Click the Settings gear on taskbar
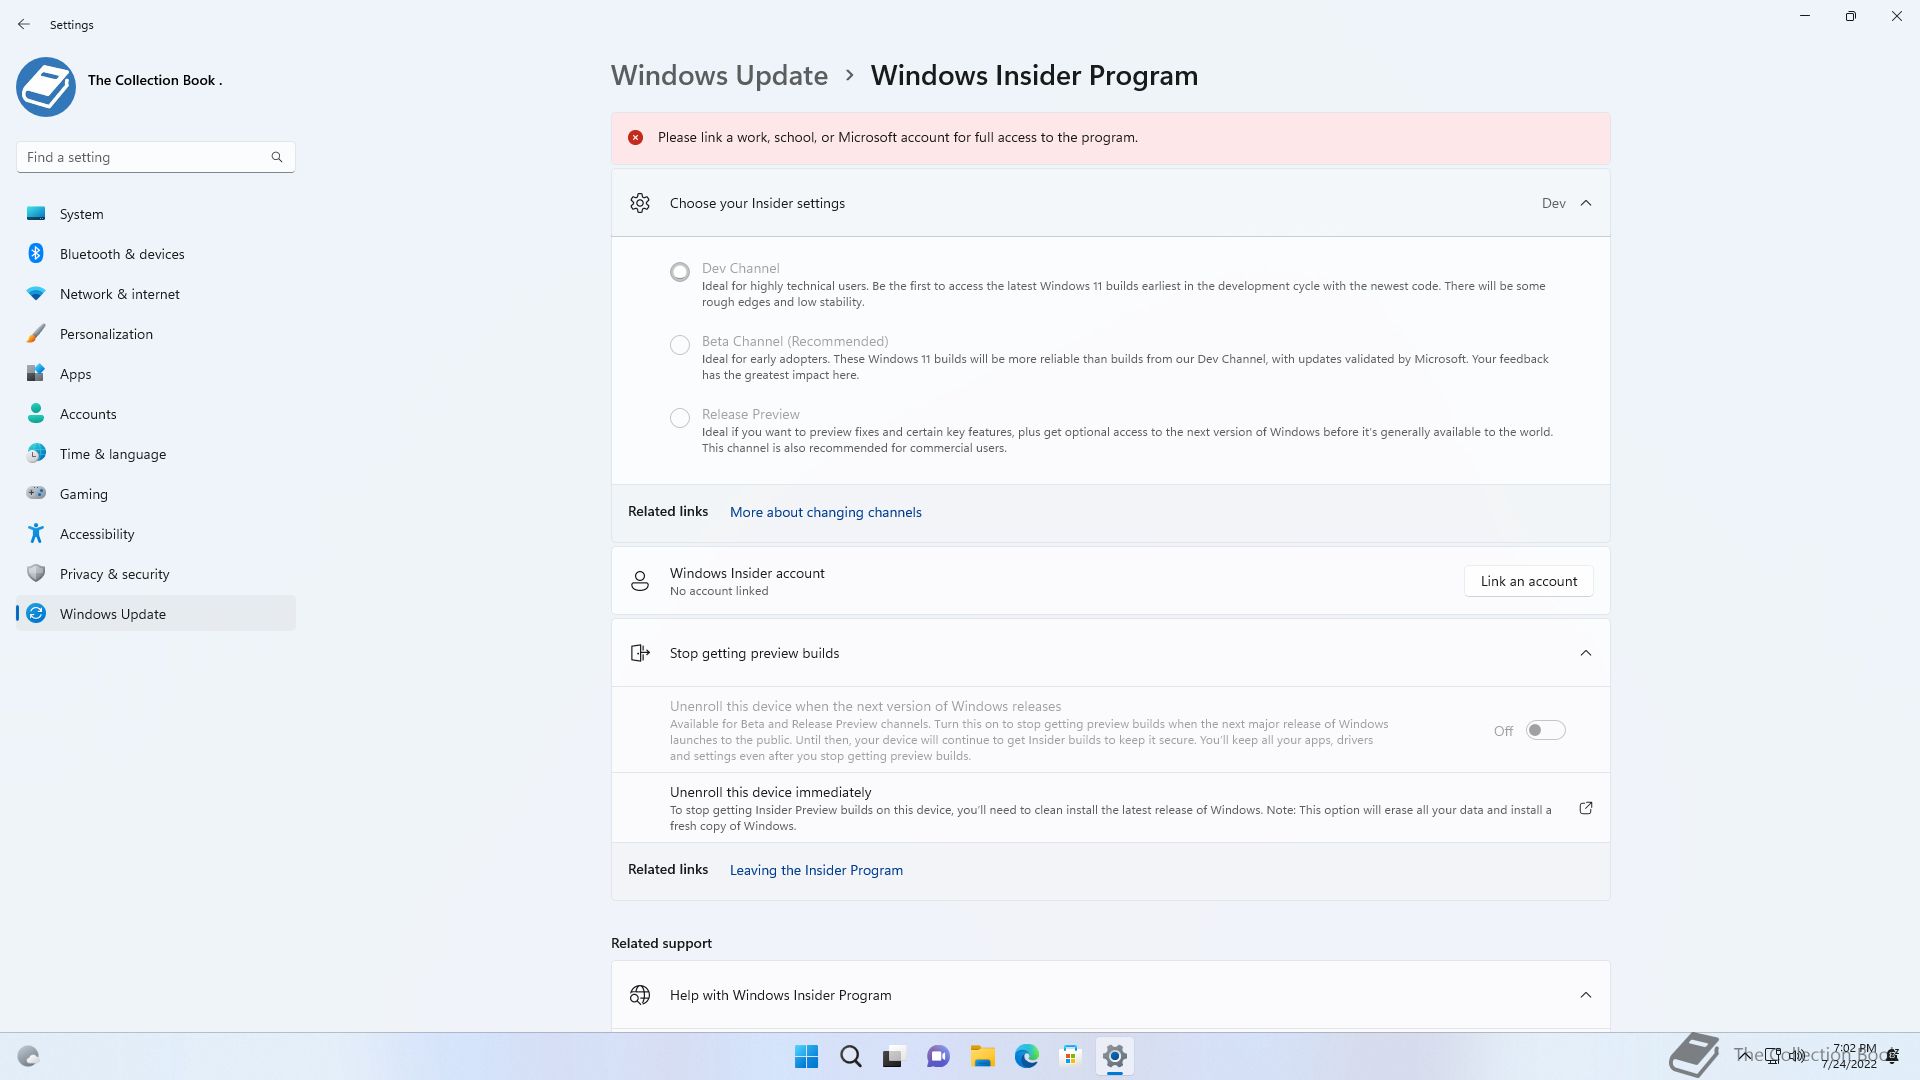1920x1080 pixels. point(1114,1056)
